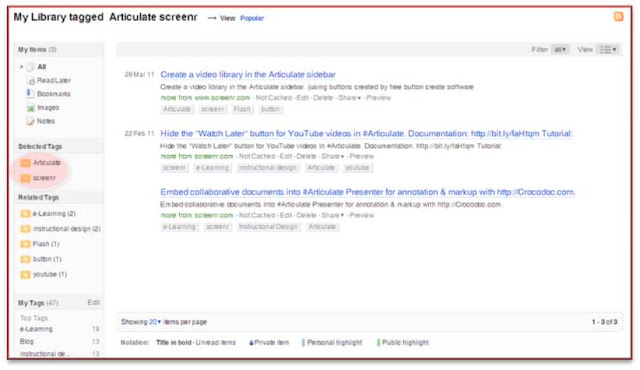
Task: Open Share dropdown for Watch Later item
Action: 333,156
